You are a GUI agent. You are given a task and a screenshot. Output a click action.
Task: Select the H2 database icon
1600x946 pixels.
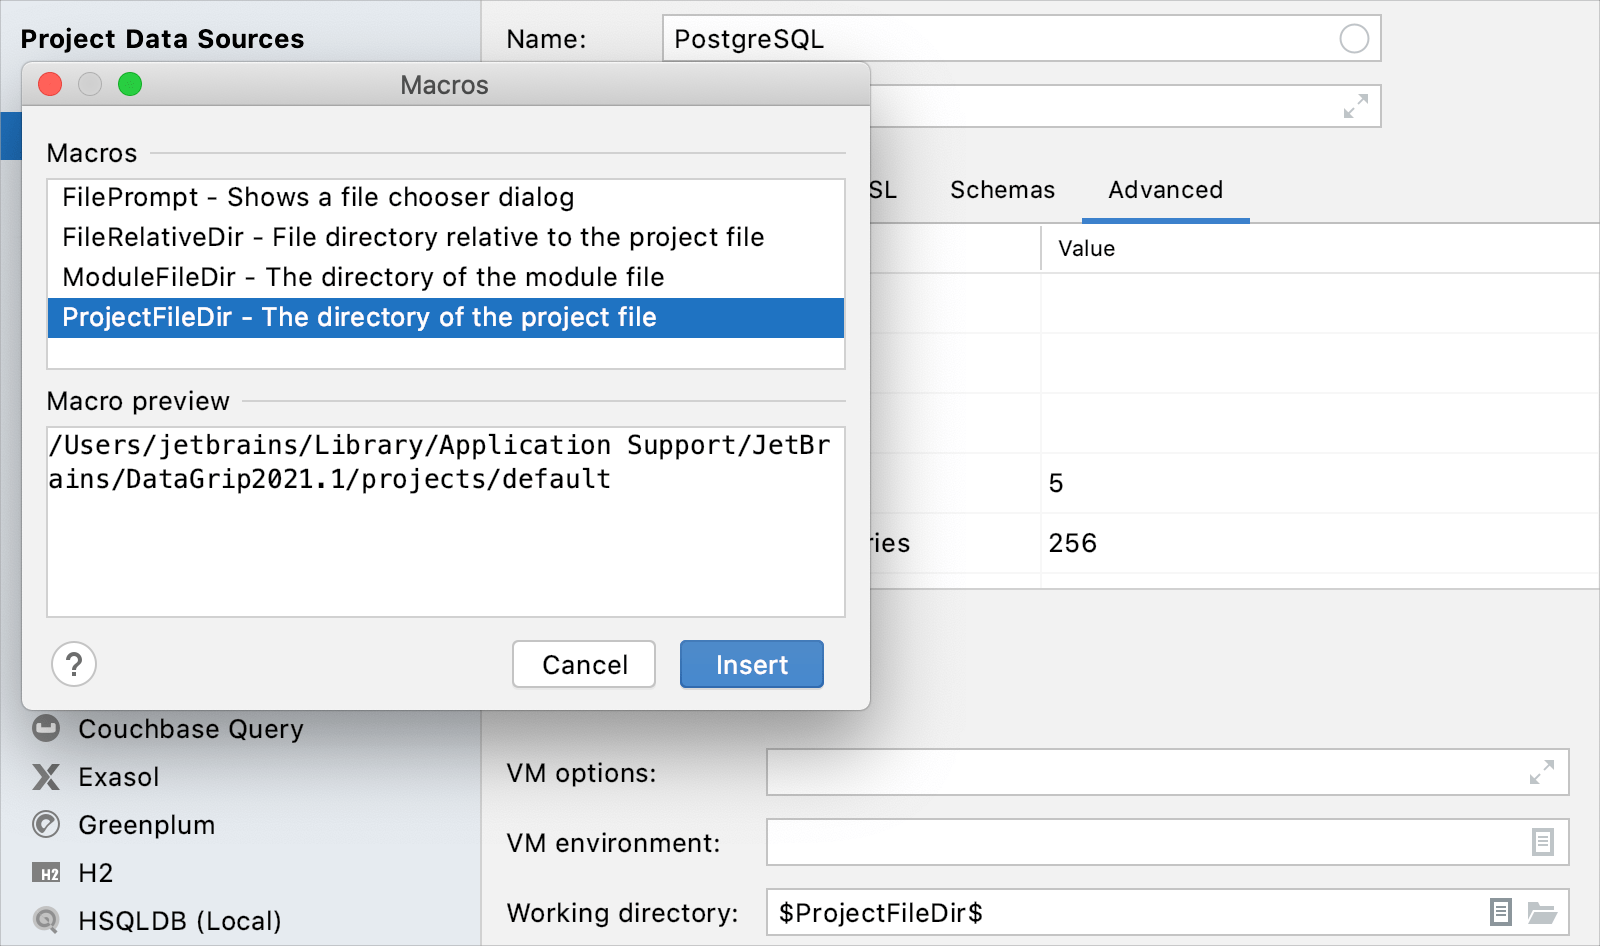45,873
